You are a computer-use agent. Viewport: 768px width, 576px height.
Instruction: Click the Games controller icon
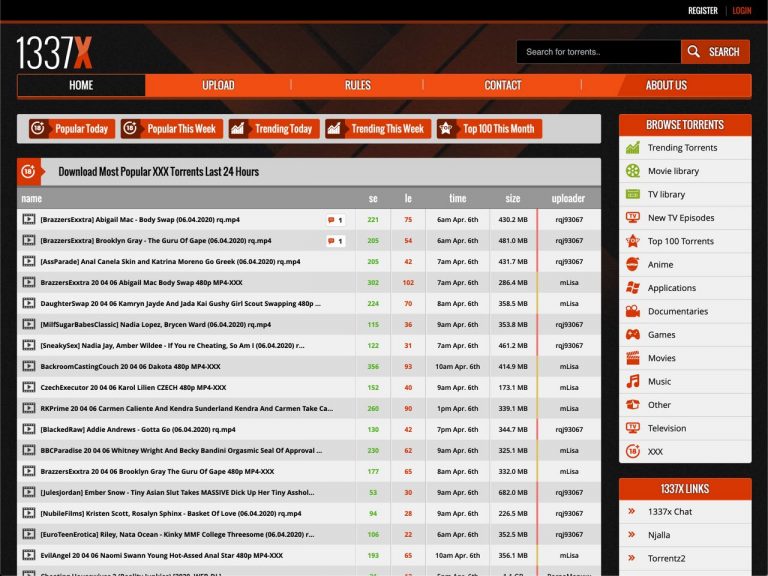(632, 335)
